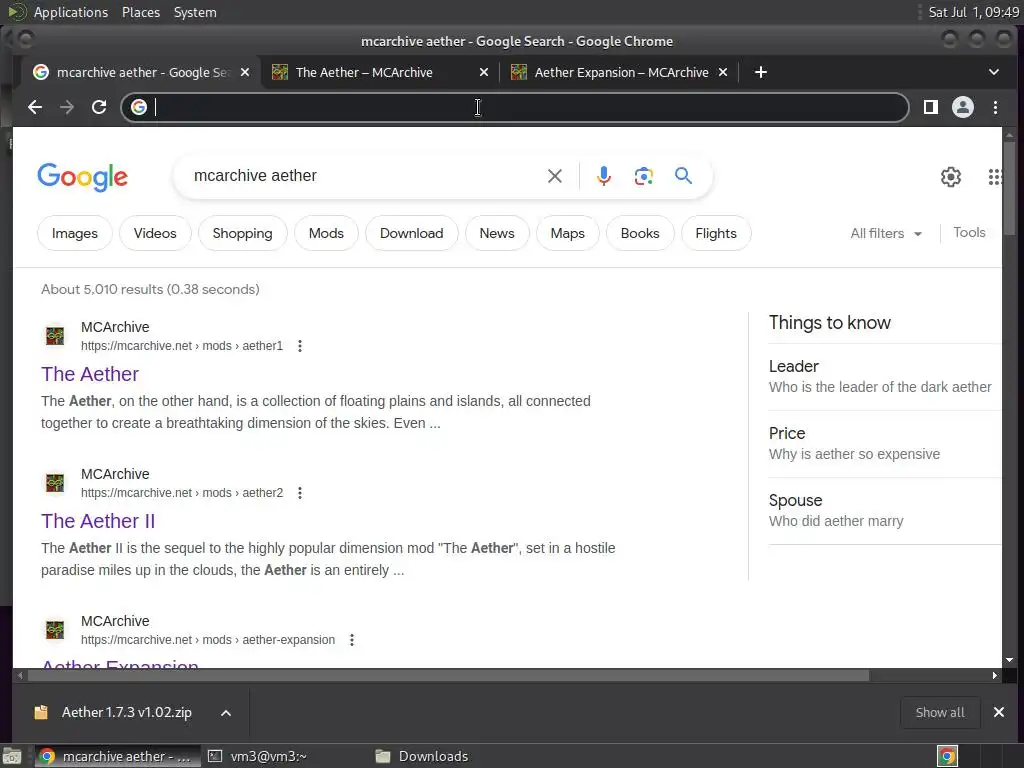The height and width of the screenshot is (768, 1024).
Task: Open the Chrome side panel icon
Action: 931,107
